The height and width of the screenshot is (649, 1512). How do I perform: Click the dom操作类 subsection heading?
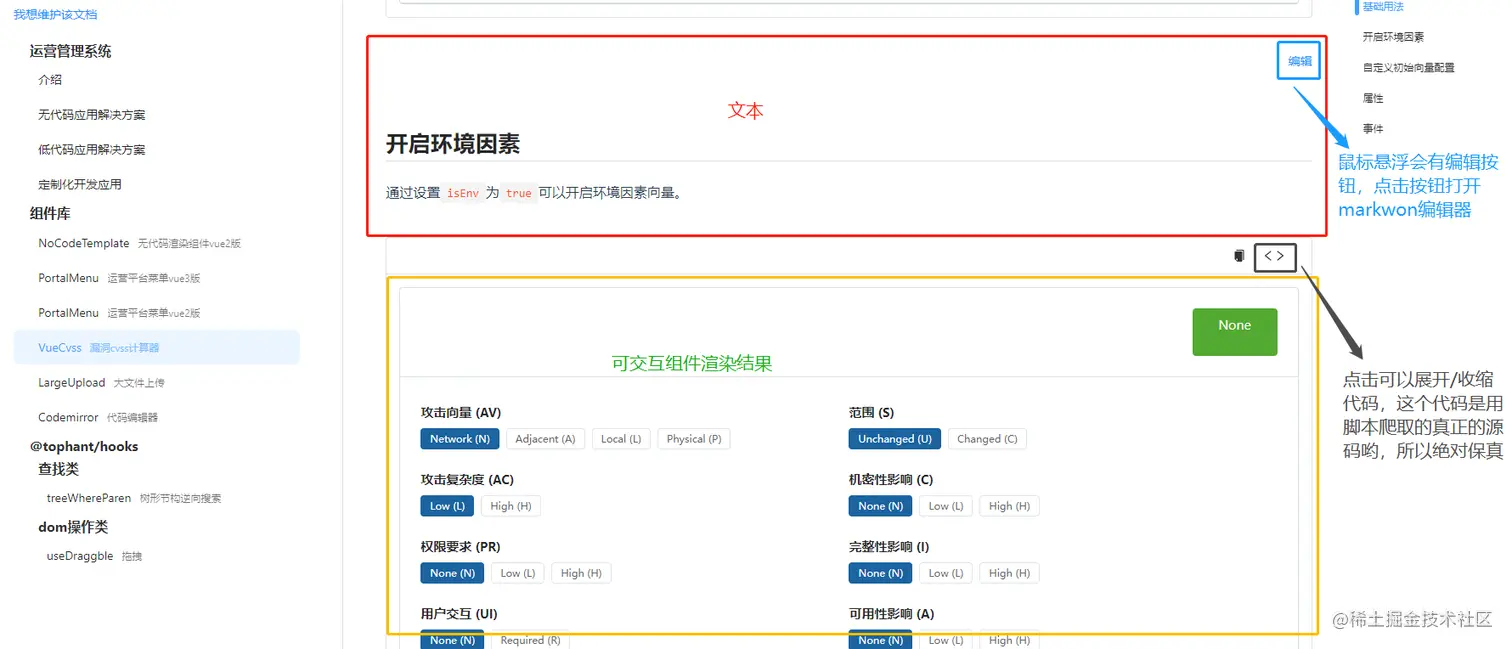pyautogui.click(x=73, y=527)
